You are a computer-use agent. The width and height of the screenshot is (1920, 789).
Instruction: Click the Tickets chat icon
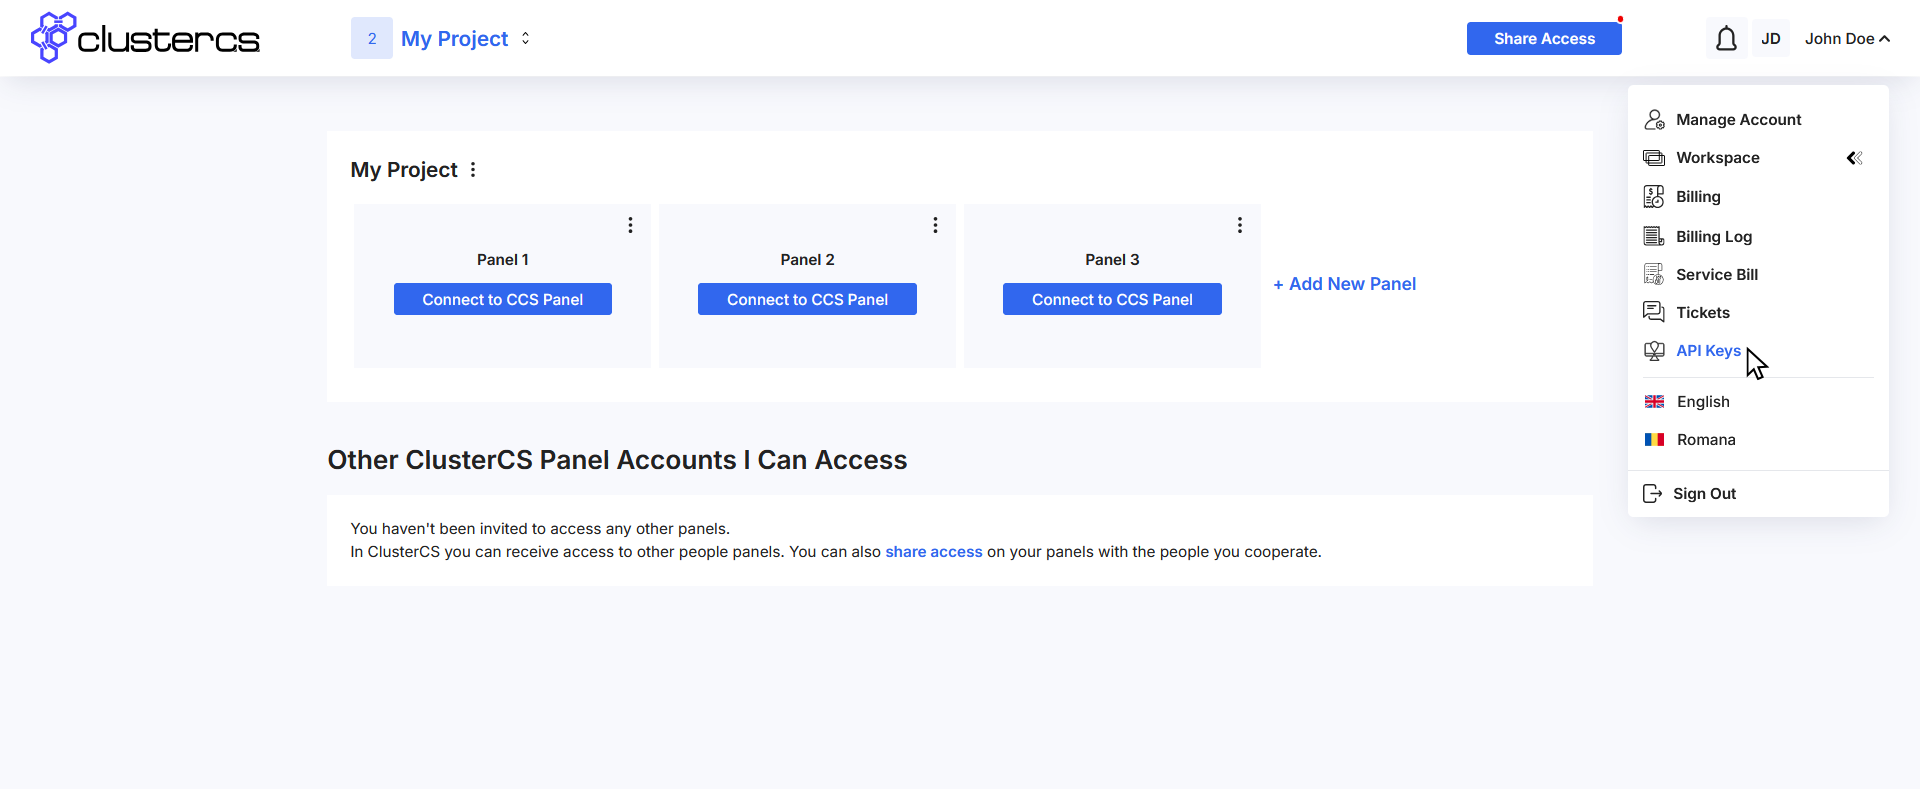(x=1654, y=312)
